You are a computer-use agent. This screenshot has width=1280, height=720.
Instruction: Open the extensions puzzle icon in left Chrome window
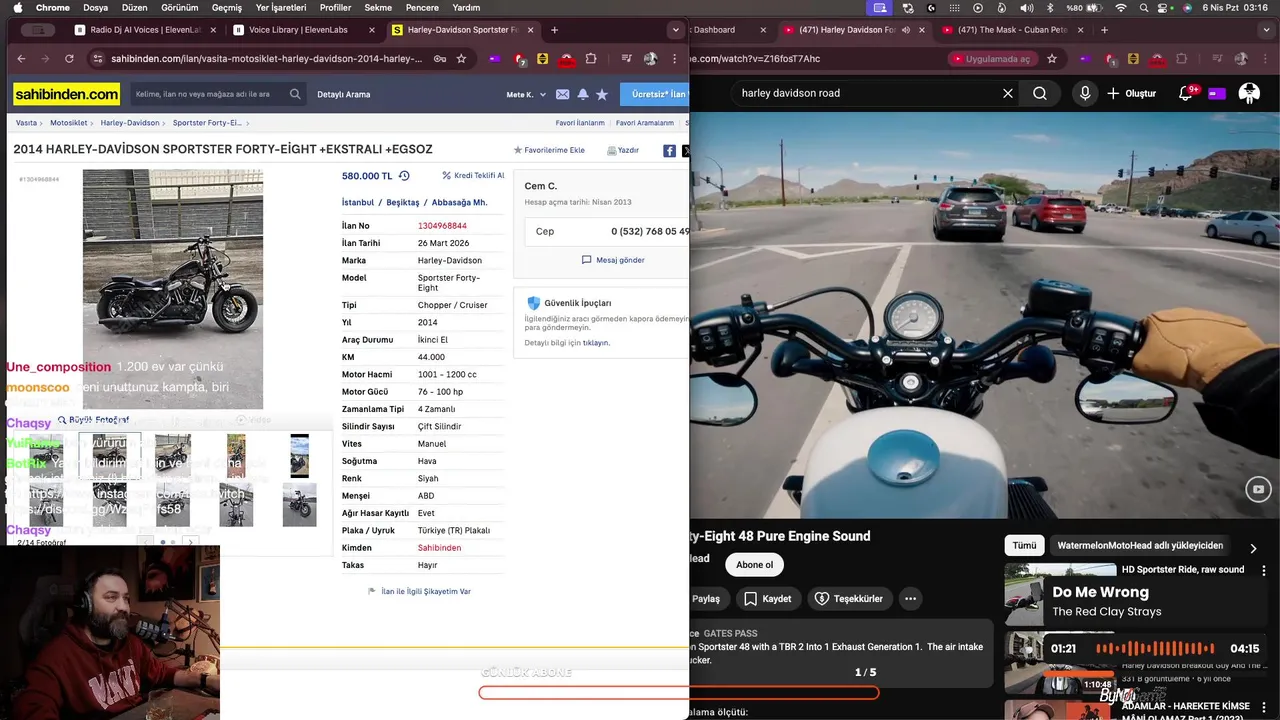click(591, 59)
